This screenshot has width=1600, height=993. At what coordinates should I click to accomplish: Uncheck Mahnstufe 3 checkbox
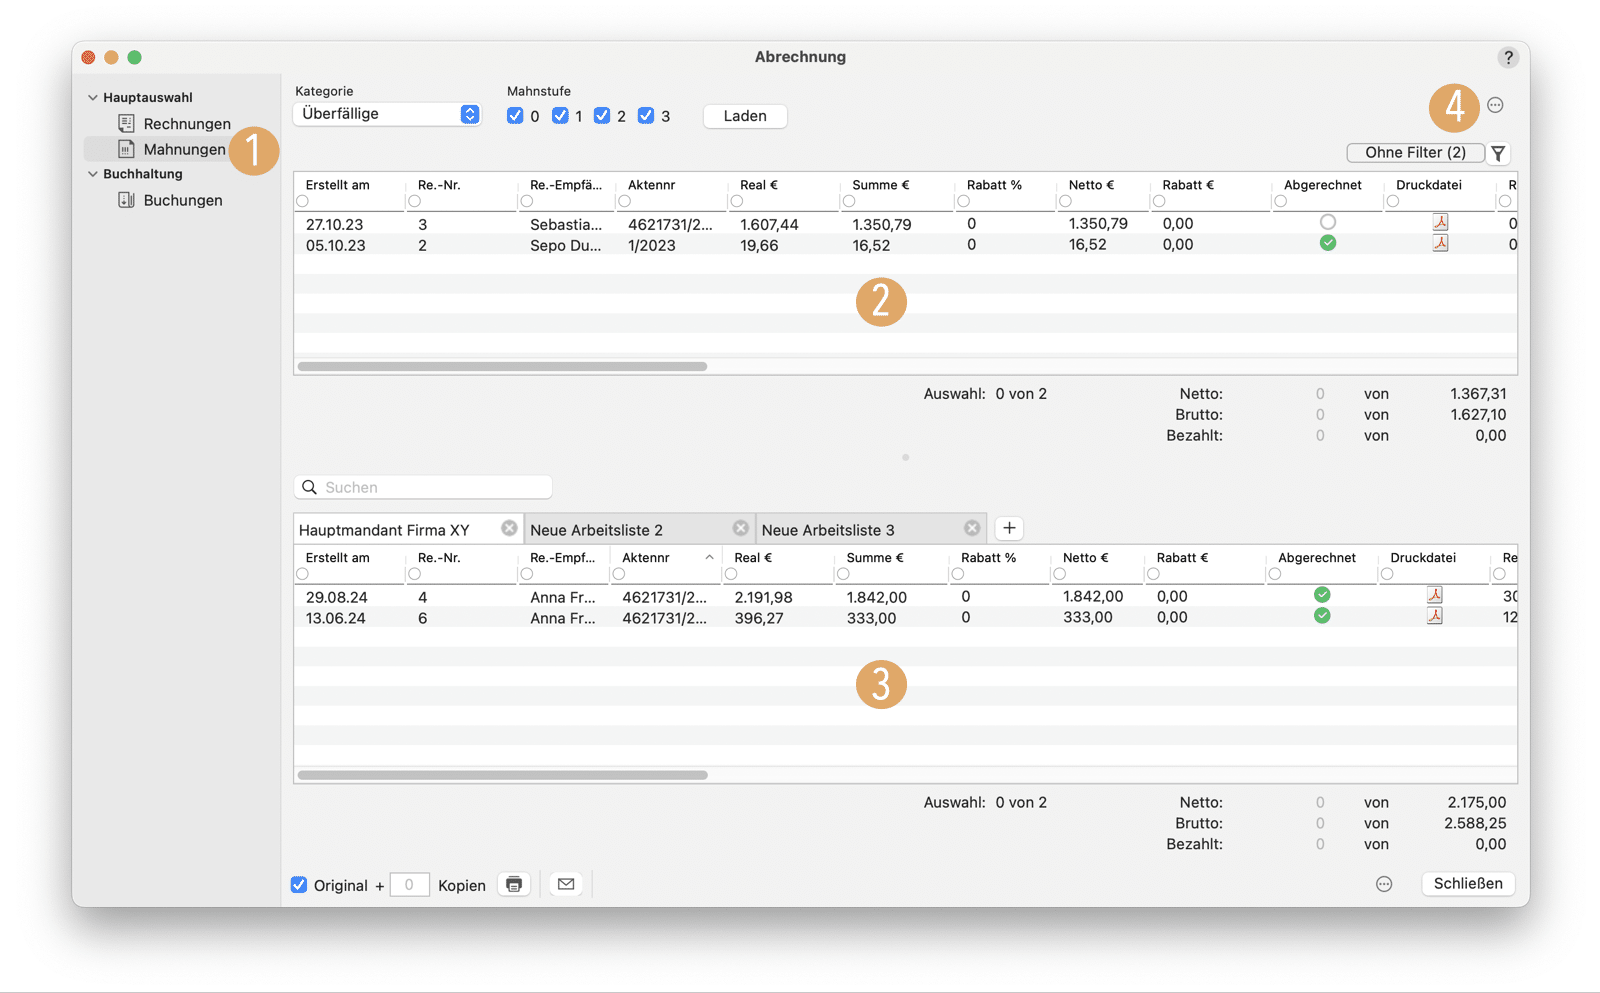tap(646, 116)
